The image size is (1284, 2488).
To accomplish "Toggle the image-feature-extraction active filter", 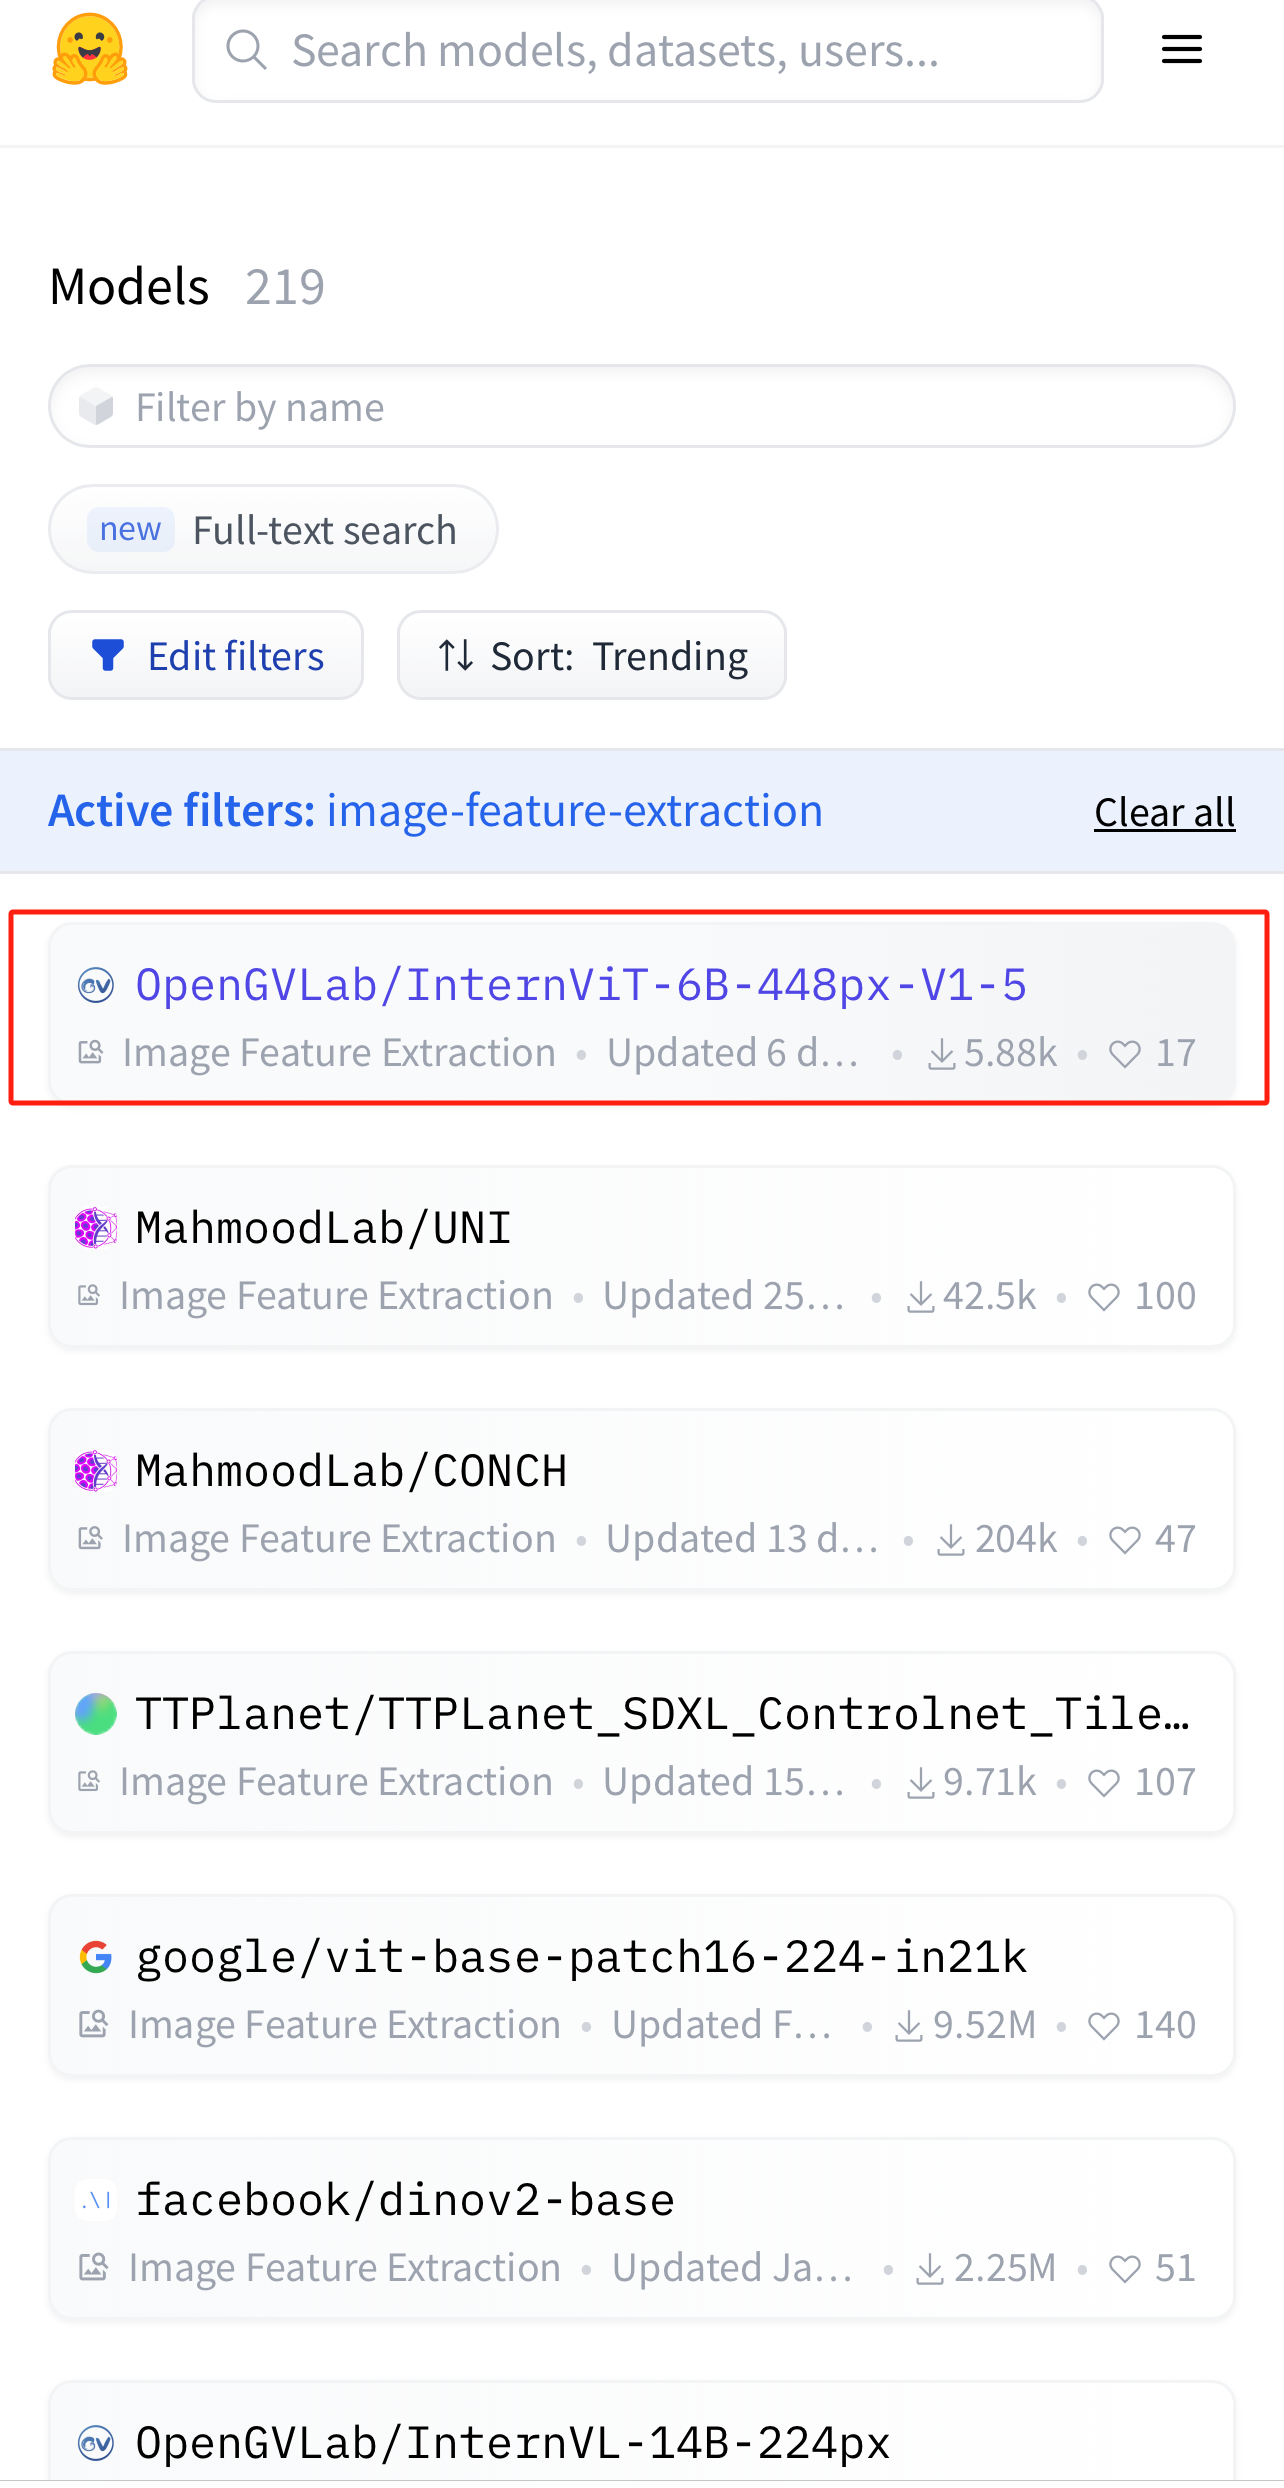I will tap(574, 810).
